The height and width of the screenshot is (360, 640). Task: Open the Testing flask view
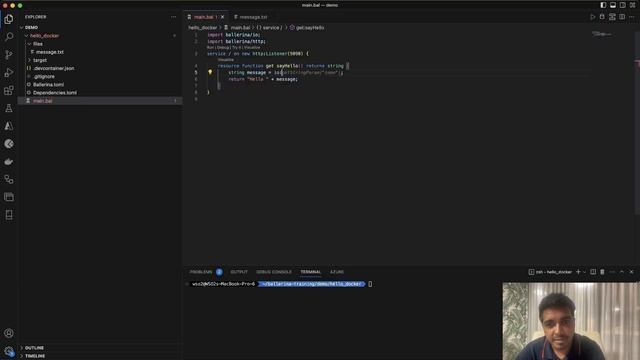pos(9,108)
